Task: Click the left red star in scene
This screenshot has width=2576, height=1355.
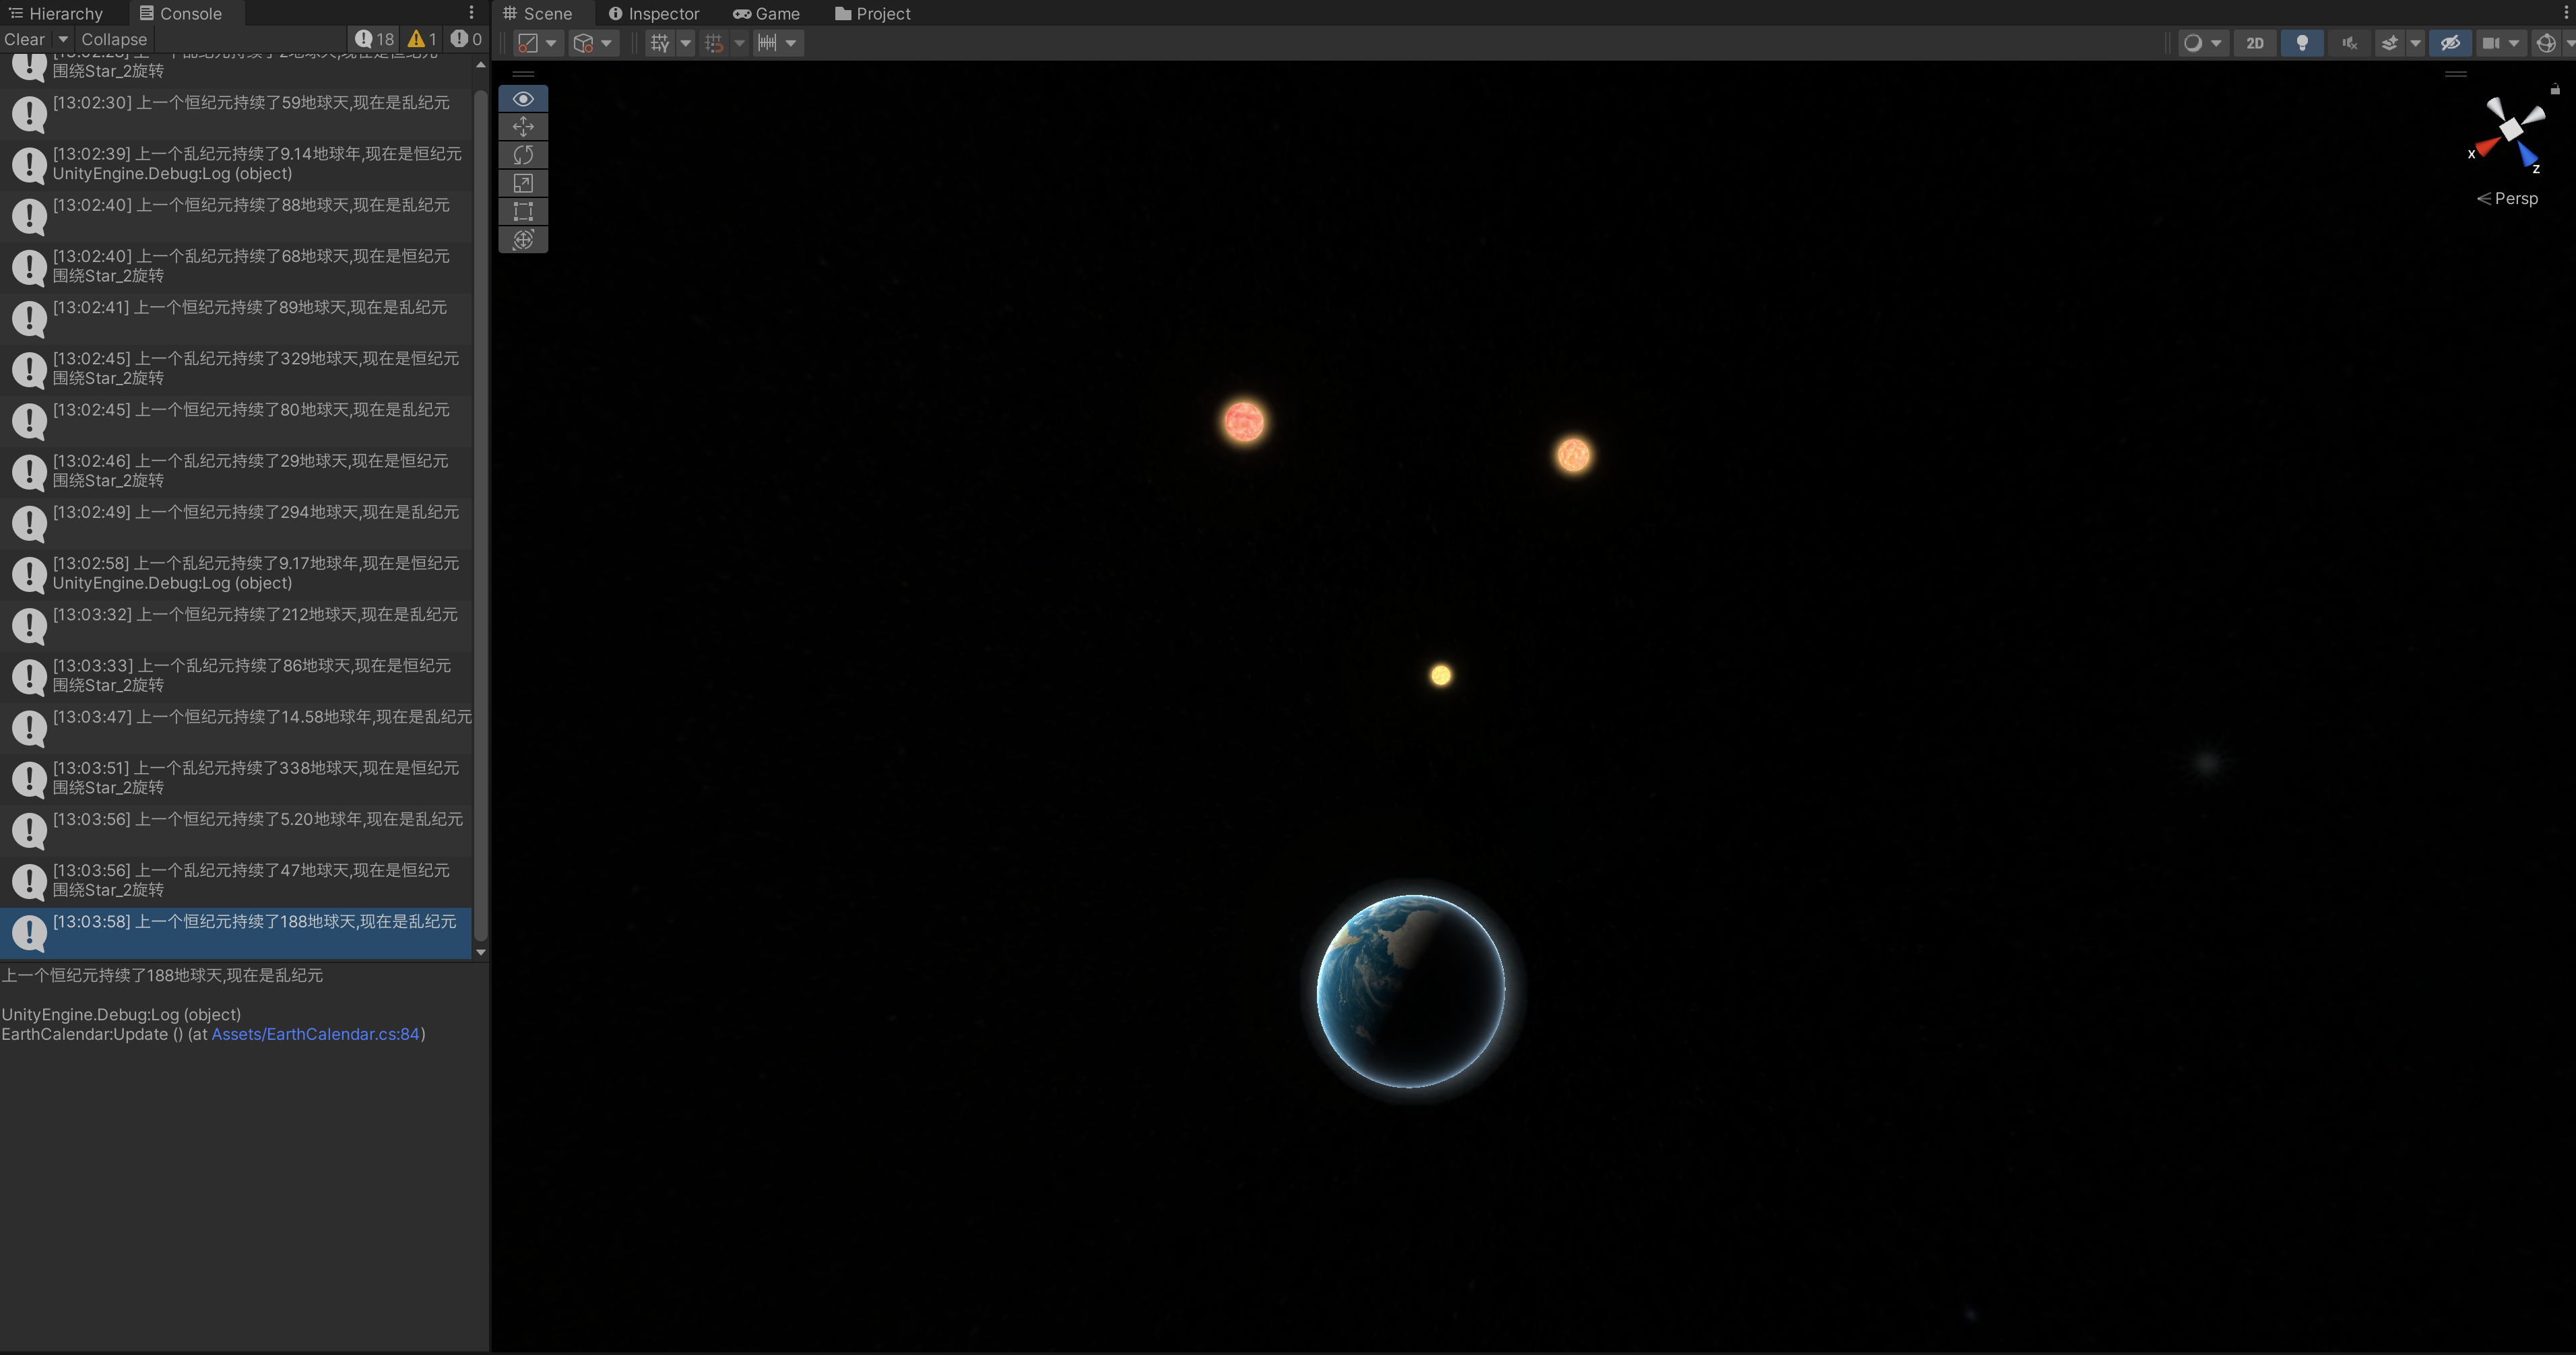Action: coord(1244,422)
